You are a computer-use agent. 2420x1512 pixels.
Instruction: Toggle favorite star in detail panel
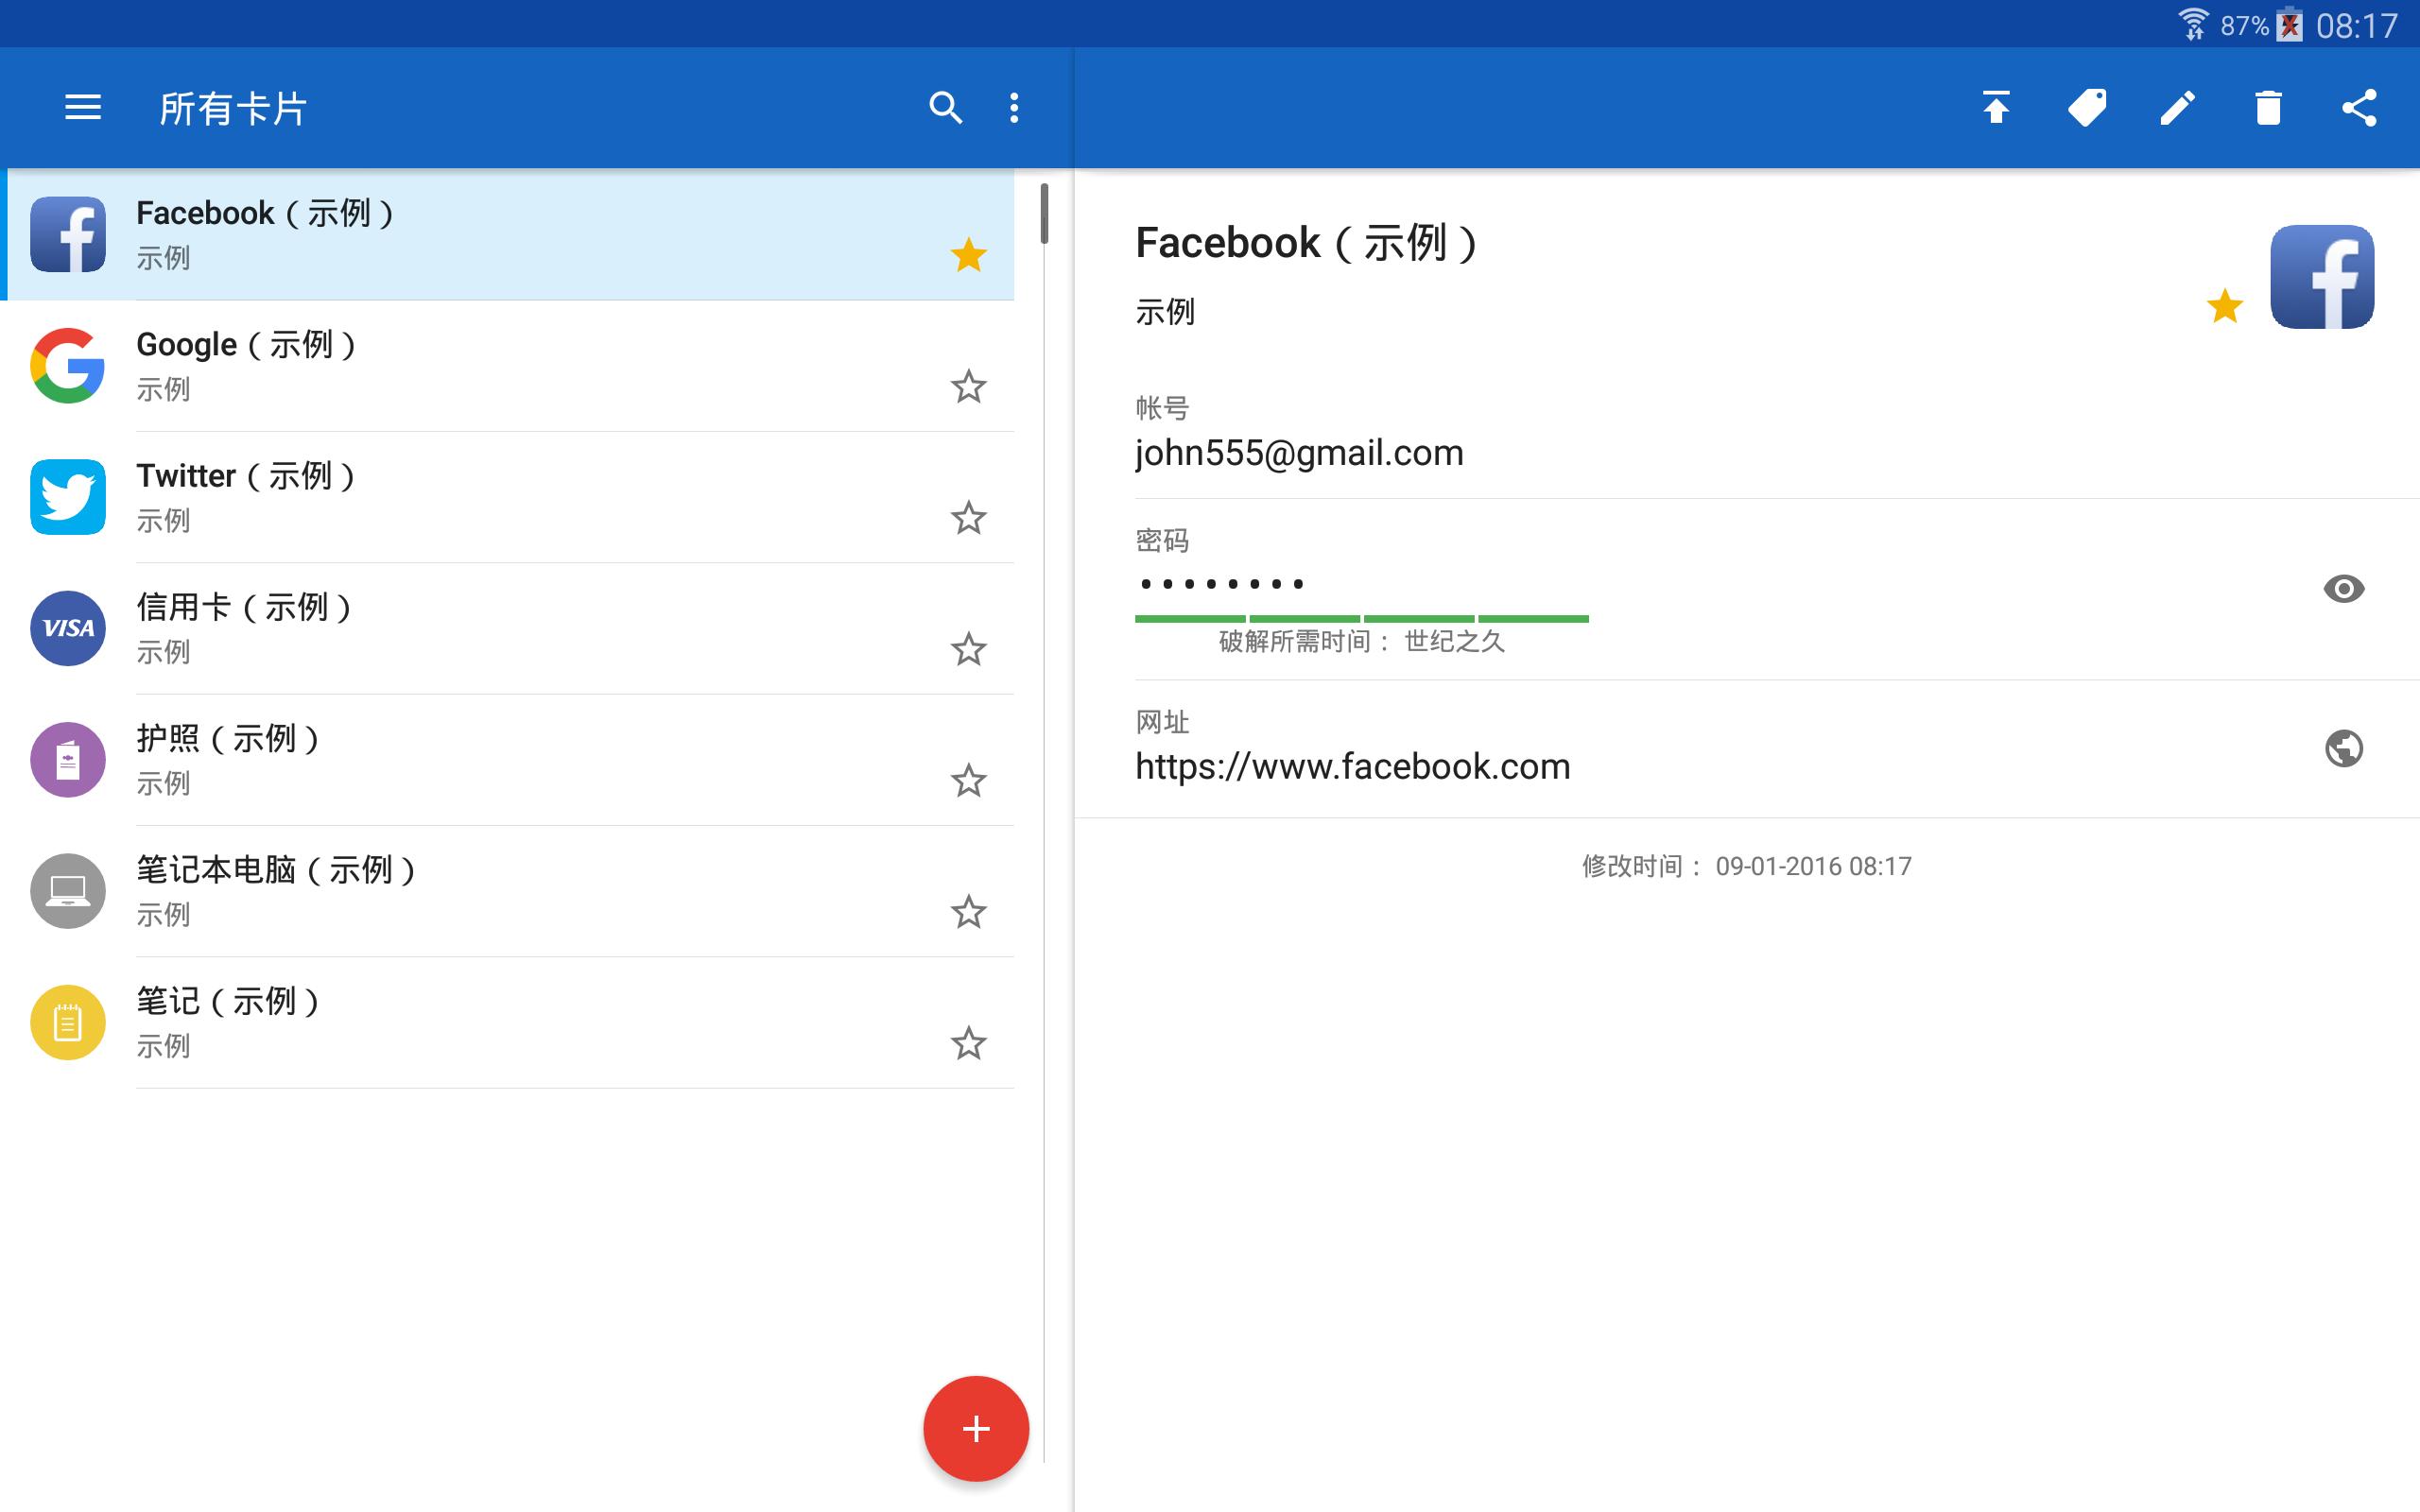(2225, 306)
